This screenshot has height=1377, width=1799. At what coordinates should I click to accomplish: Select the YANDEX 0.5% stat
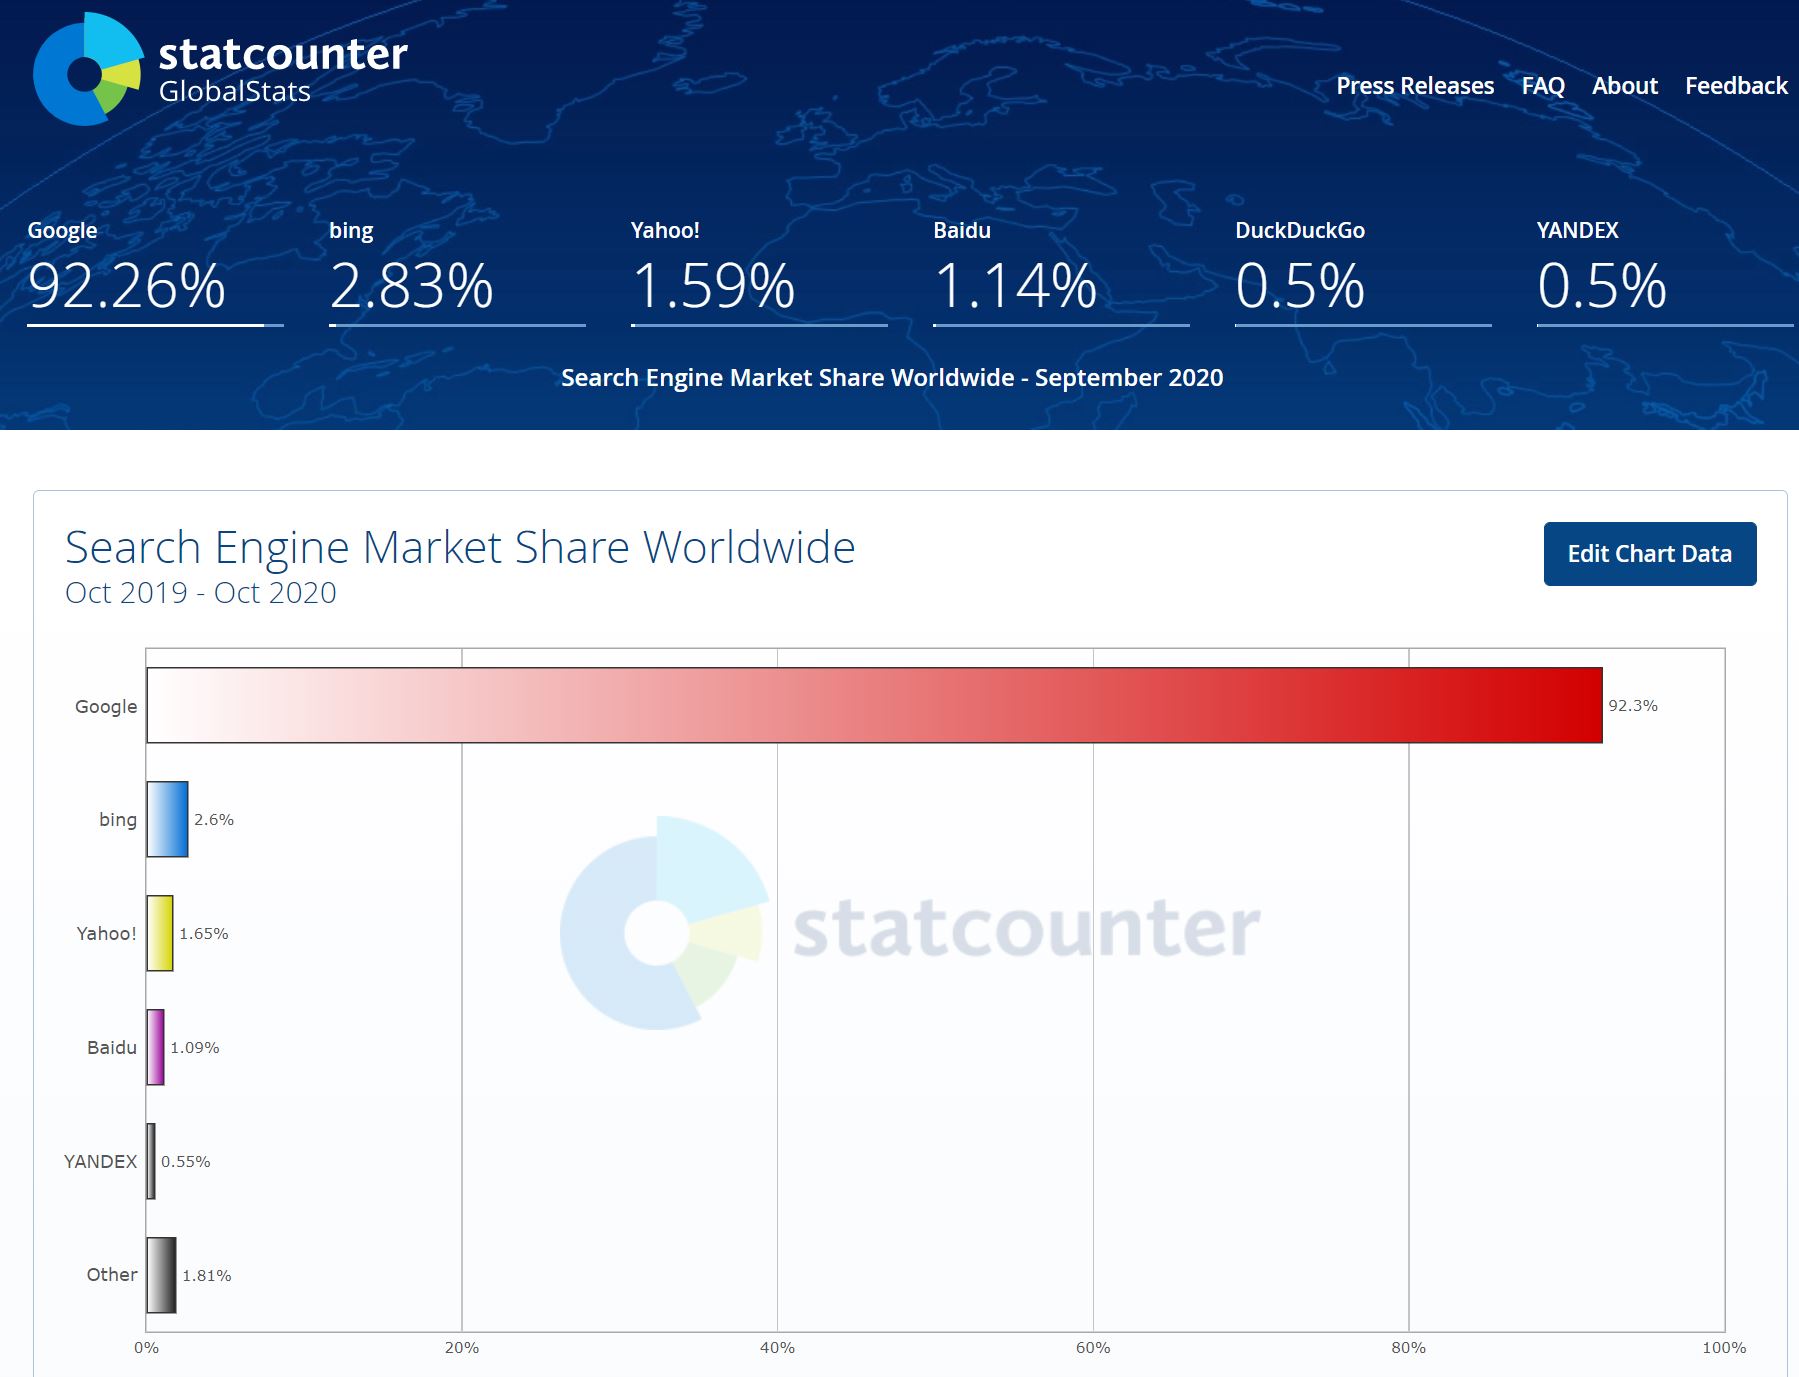1665,271
